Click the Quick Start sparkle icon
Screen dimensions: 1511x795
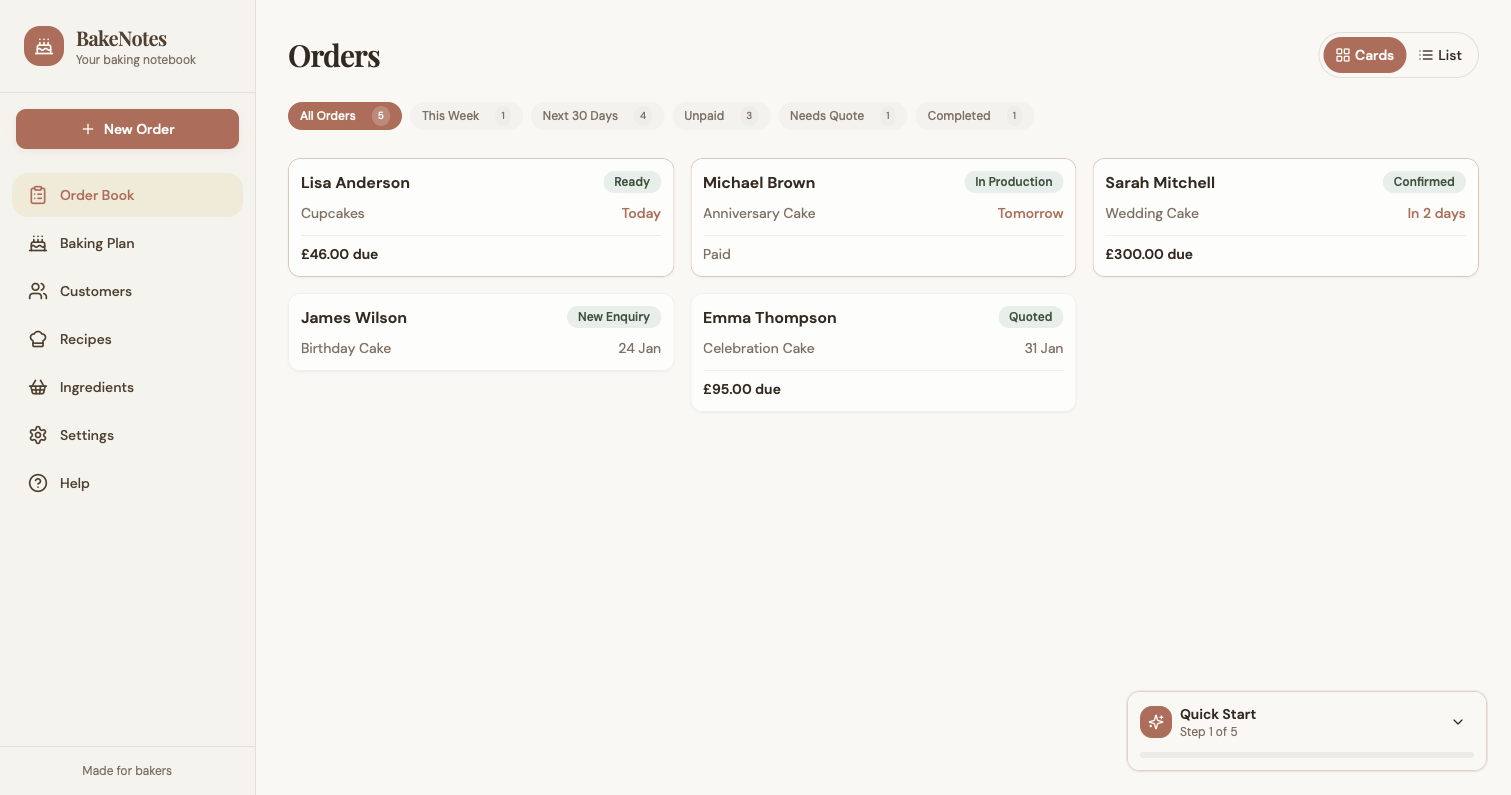click(x=1155, y=722)
